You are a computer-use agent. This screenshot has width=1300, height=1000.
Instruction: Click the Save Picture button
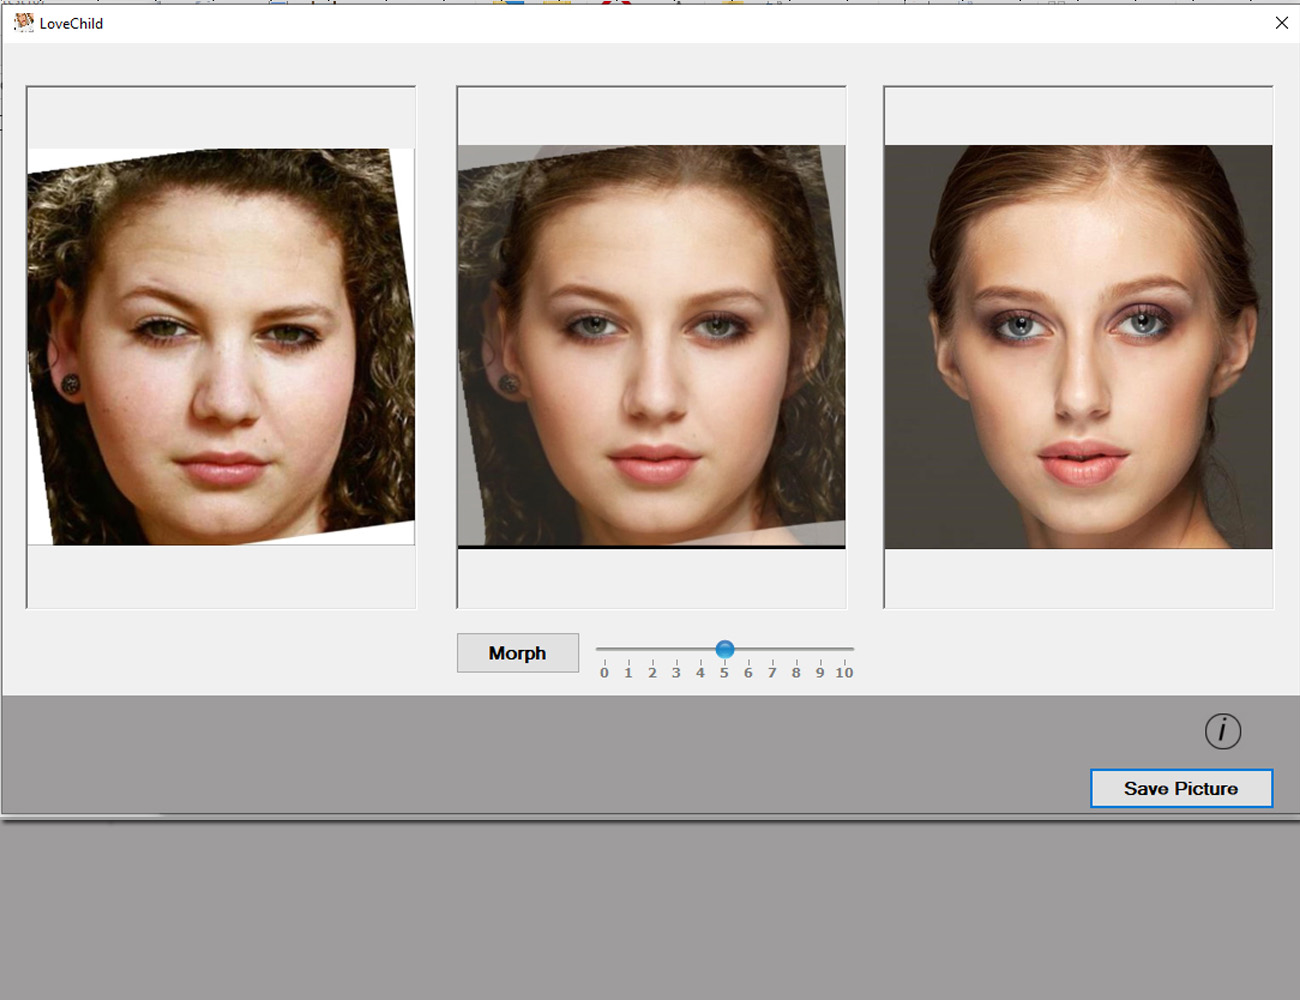(1180, 788)
